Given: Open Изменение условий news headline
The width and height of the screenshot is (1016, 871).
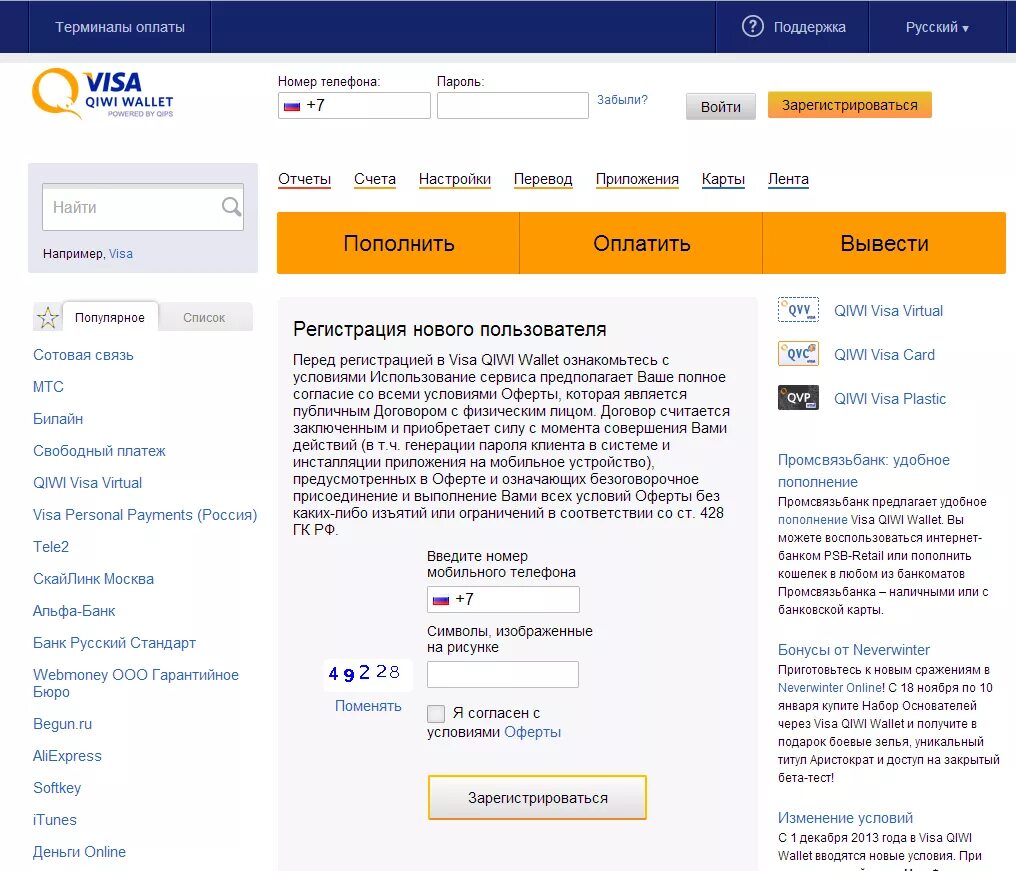Looking at the screenshot, I should click(x=845, y=818).
